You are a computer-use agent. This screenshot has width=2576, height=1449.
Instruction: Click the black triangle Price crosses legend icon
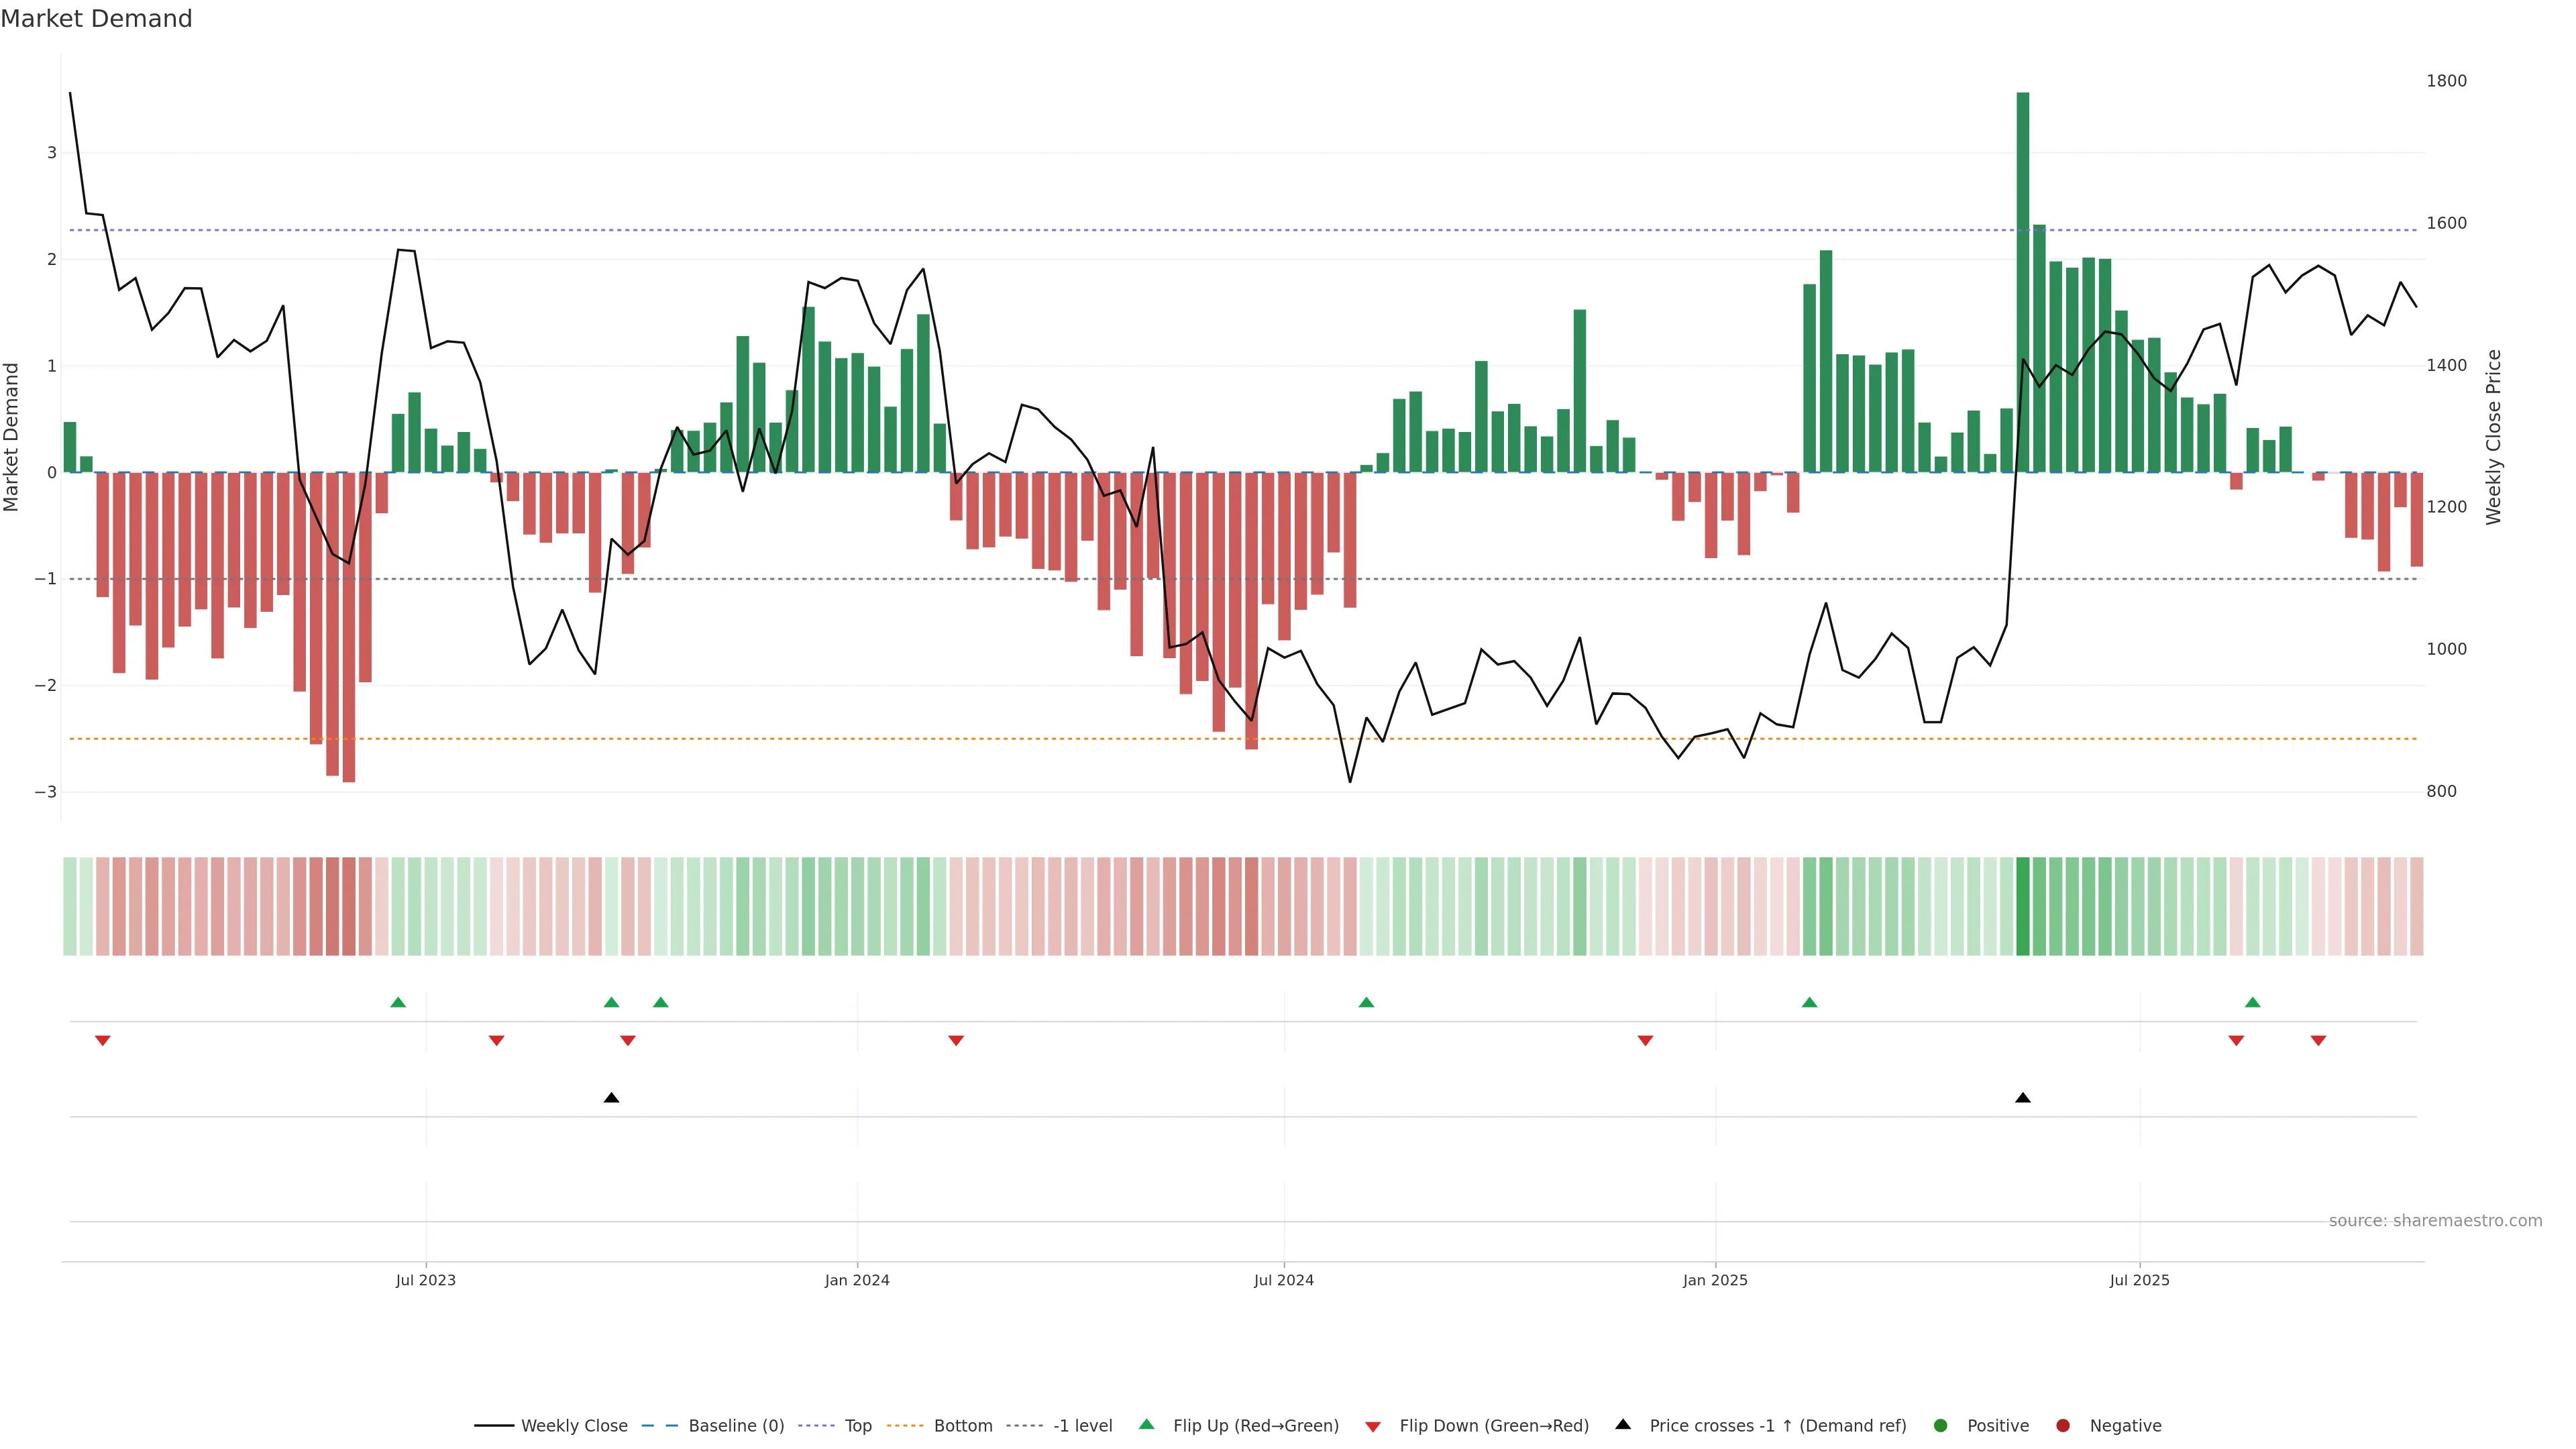[x=1623, y=1424]
